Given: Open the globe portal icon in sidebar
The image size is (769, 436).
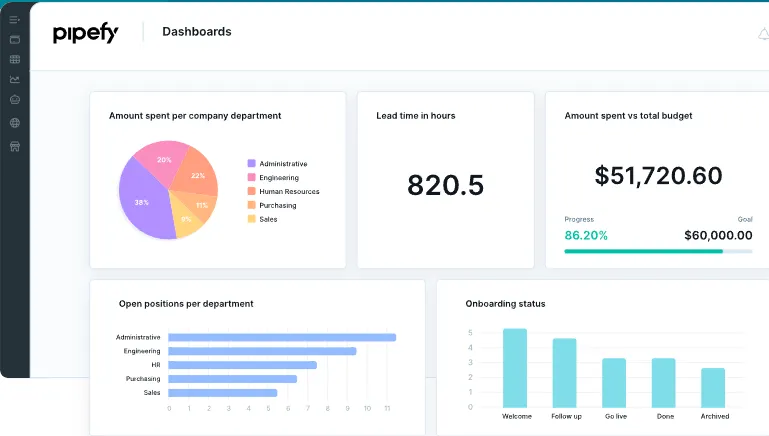Looking at the screenshot, I should [x=15, y=123].
